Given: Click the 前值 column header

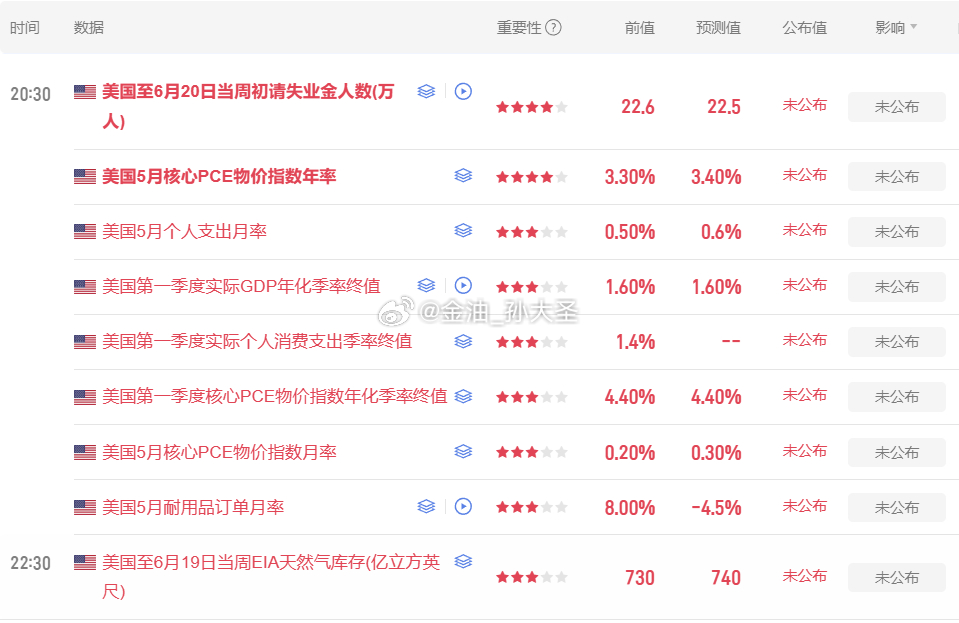Looking at the screenshot, I should tap(640, 28).
